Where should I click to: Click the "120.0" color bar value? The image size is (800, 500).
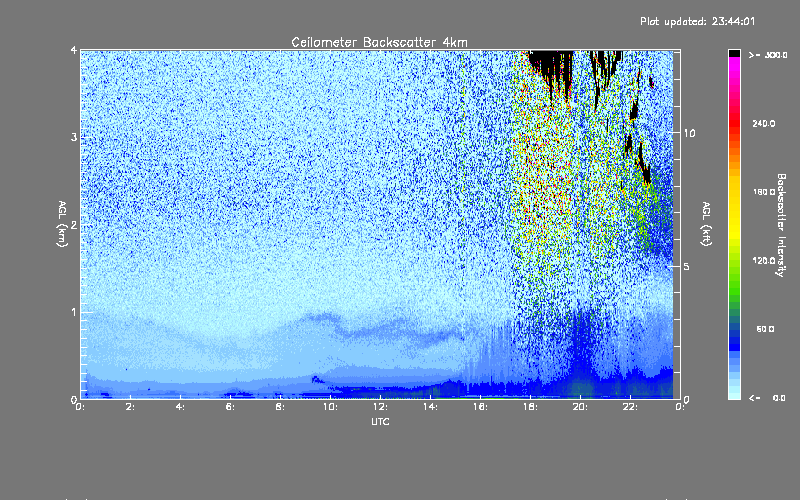tap(764, 261)
